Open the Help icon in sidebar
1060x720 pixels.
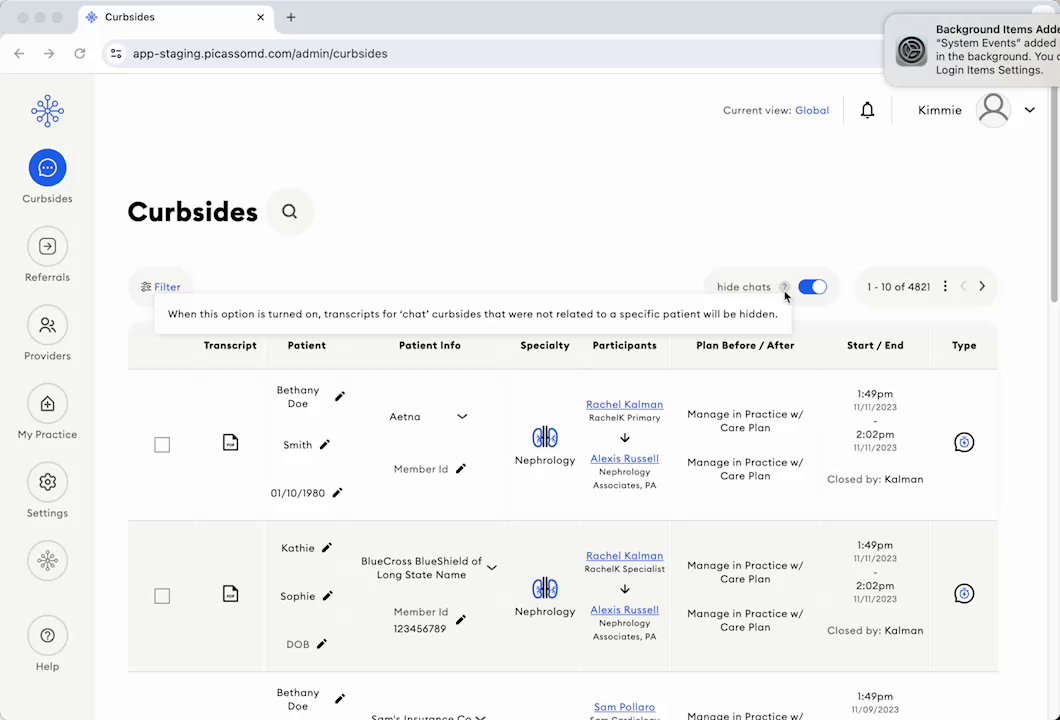tap(47, 636)
